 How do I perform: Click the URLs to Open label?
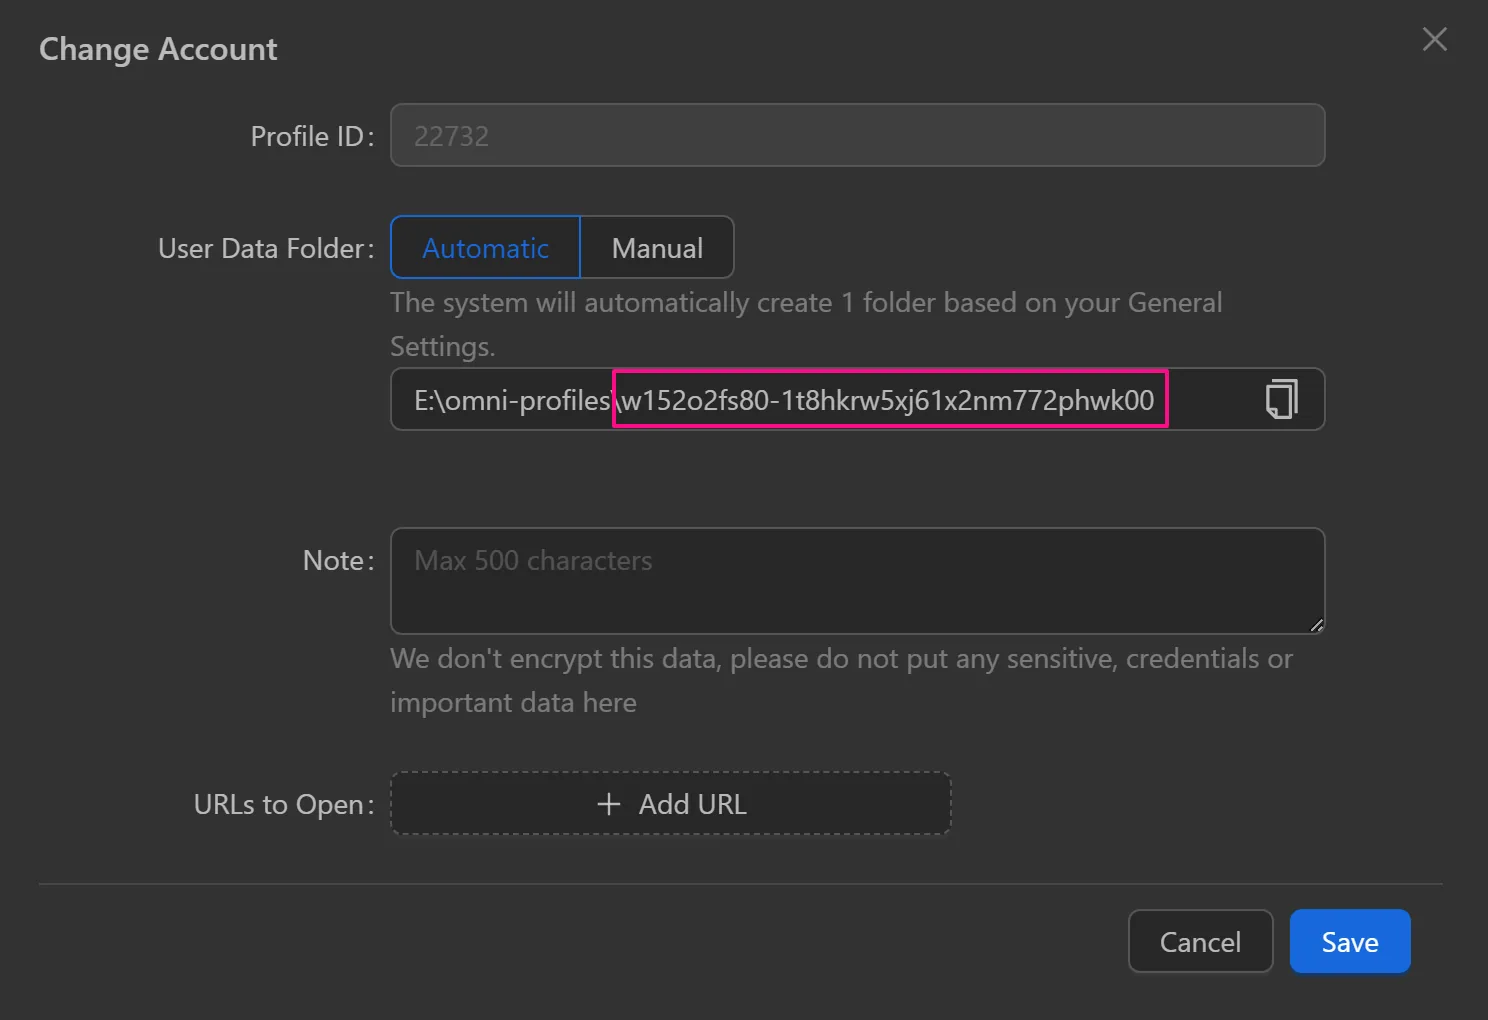[283, 804]
